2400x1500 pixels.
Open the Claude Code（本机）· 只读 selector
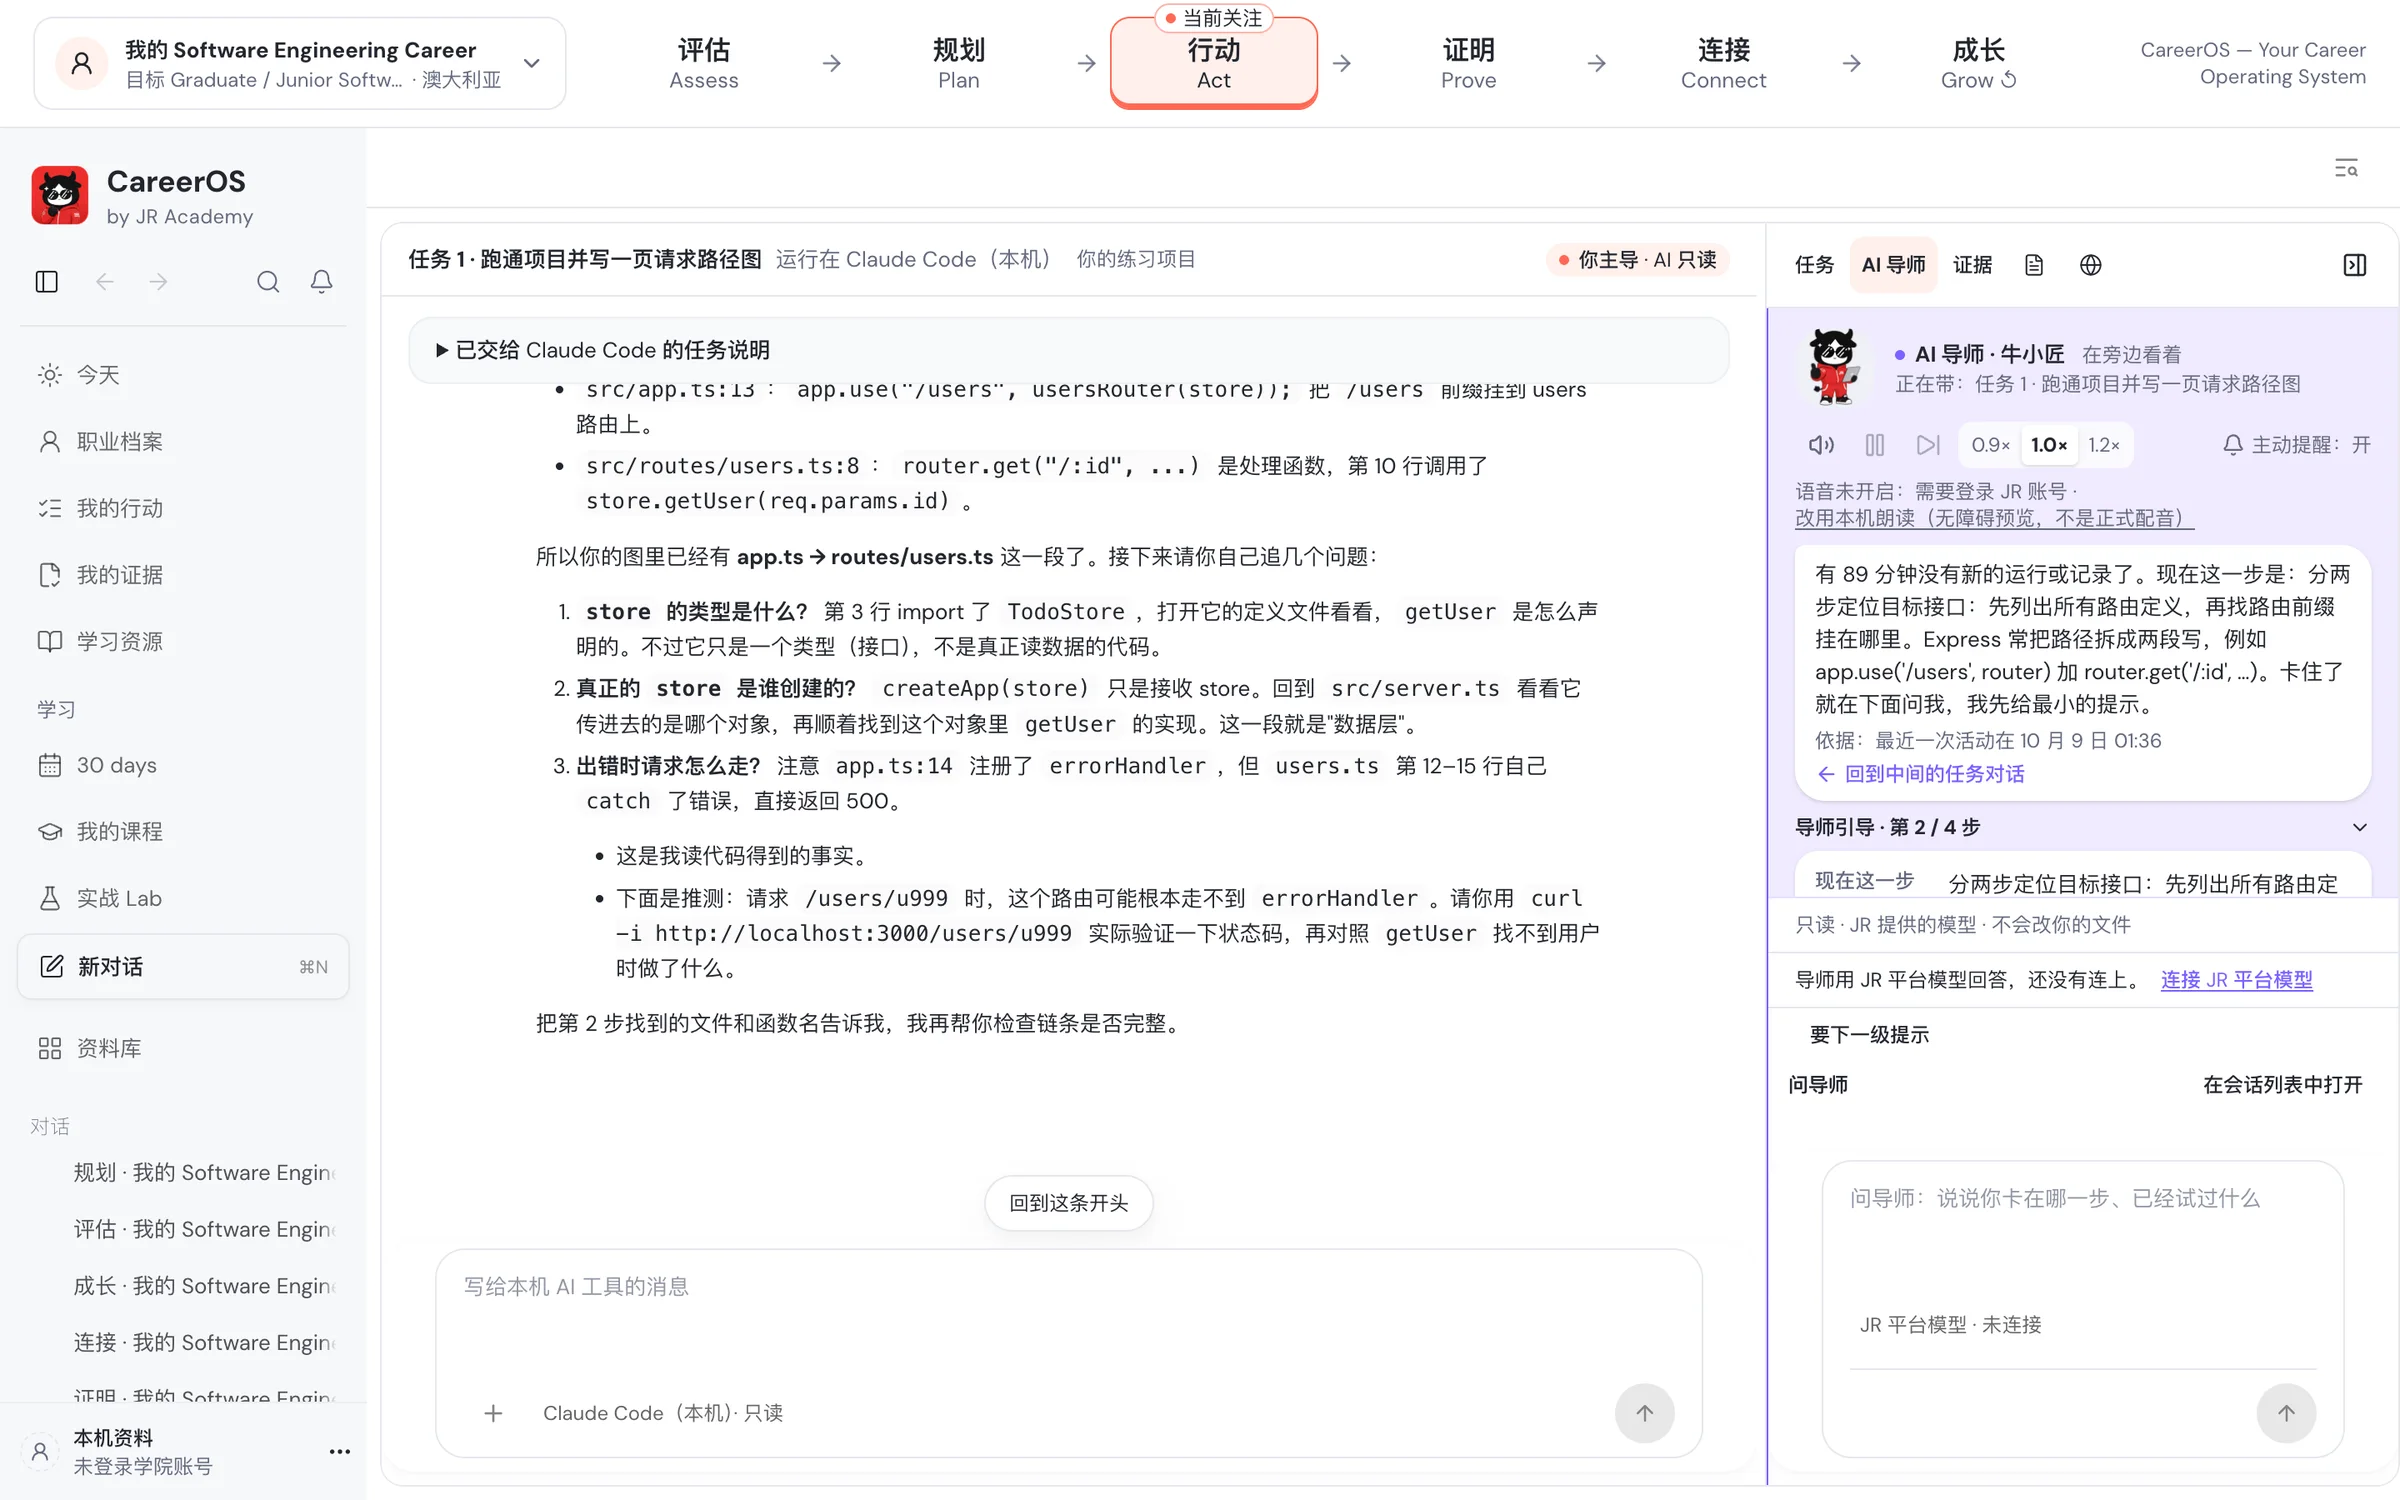click(663, 1413)
